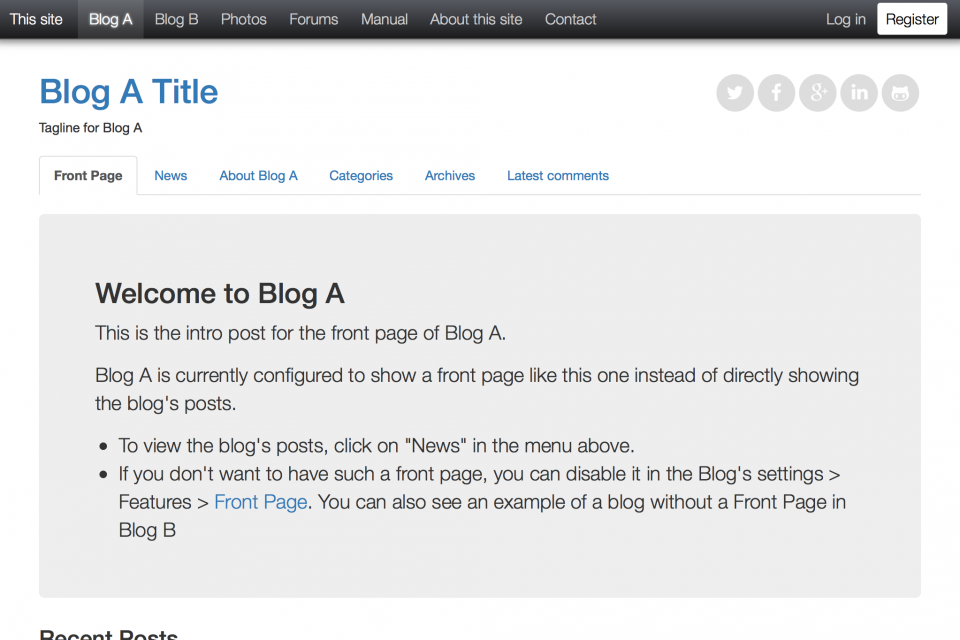This screenshot has height=640, width=960.
Task: Click the Register button
Action: (911, 18)
